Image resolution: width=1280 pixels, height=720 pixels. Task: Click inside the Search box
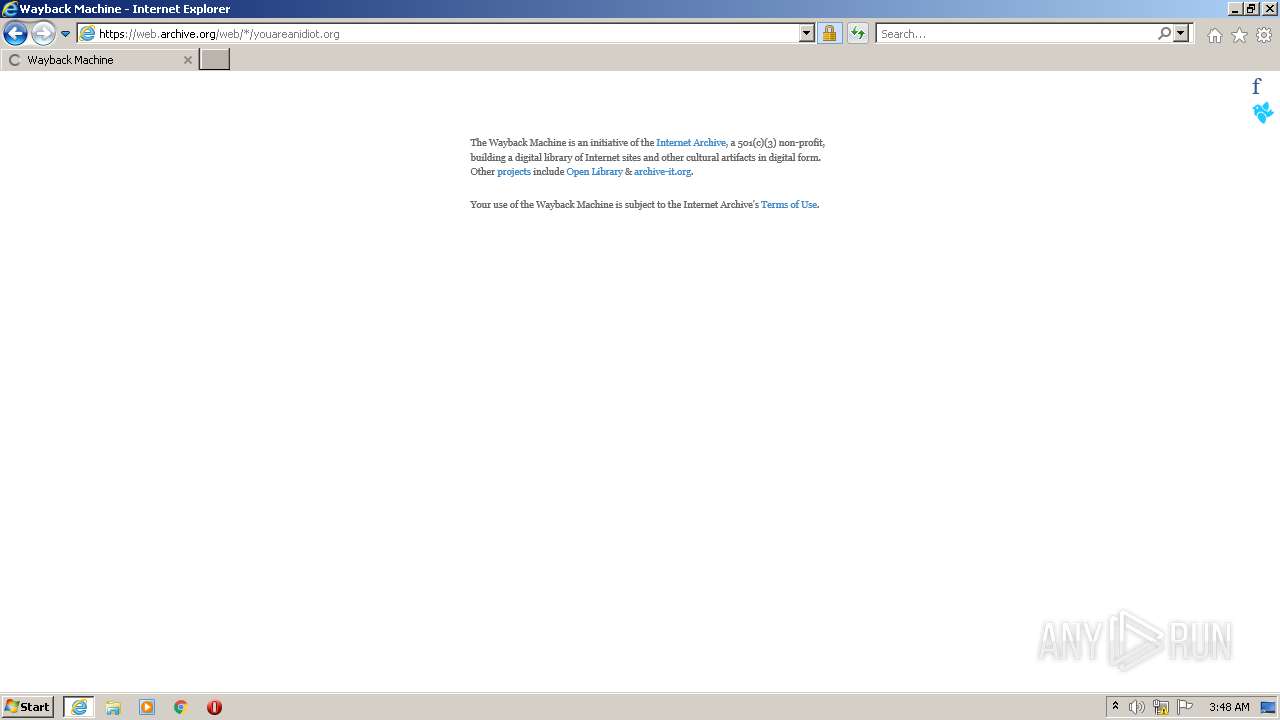tap(1016, 34)
